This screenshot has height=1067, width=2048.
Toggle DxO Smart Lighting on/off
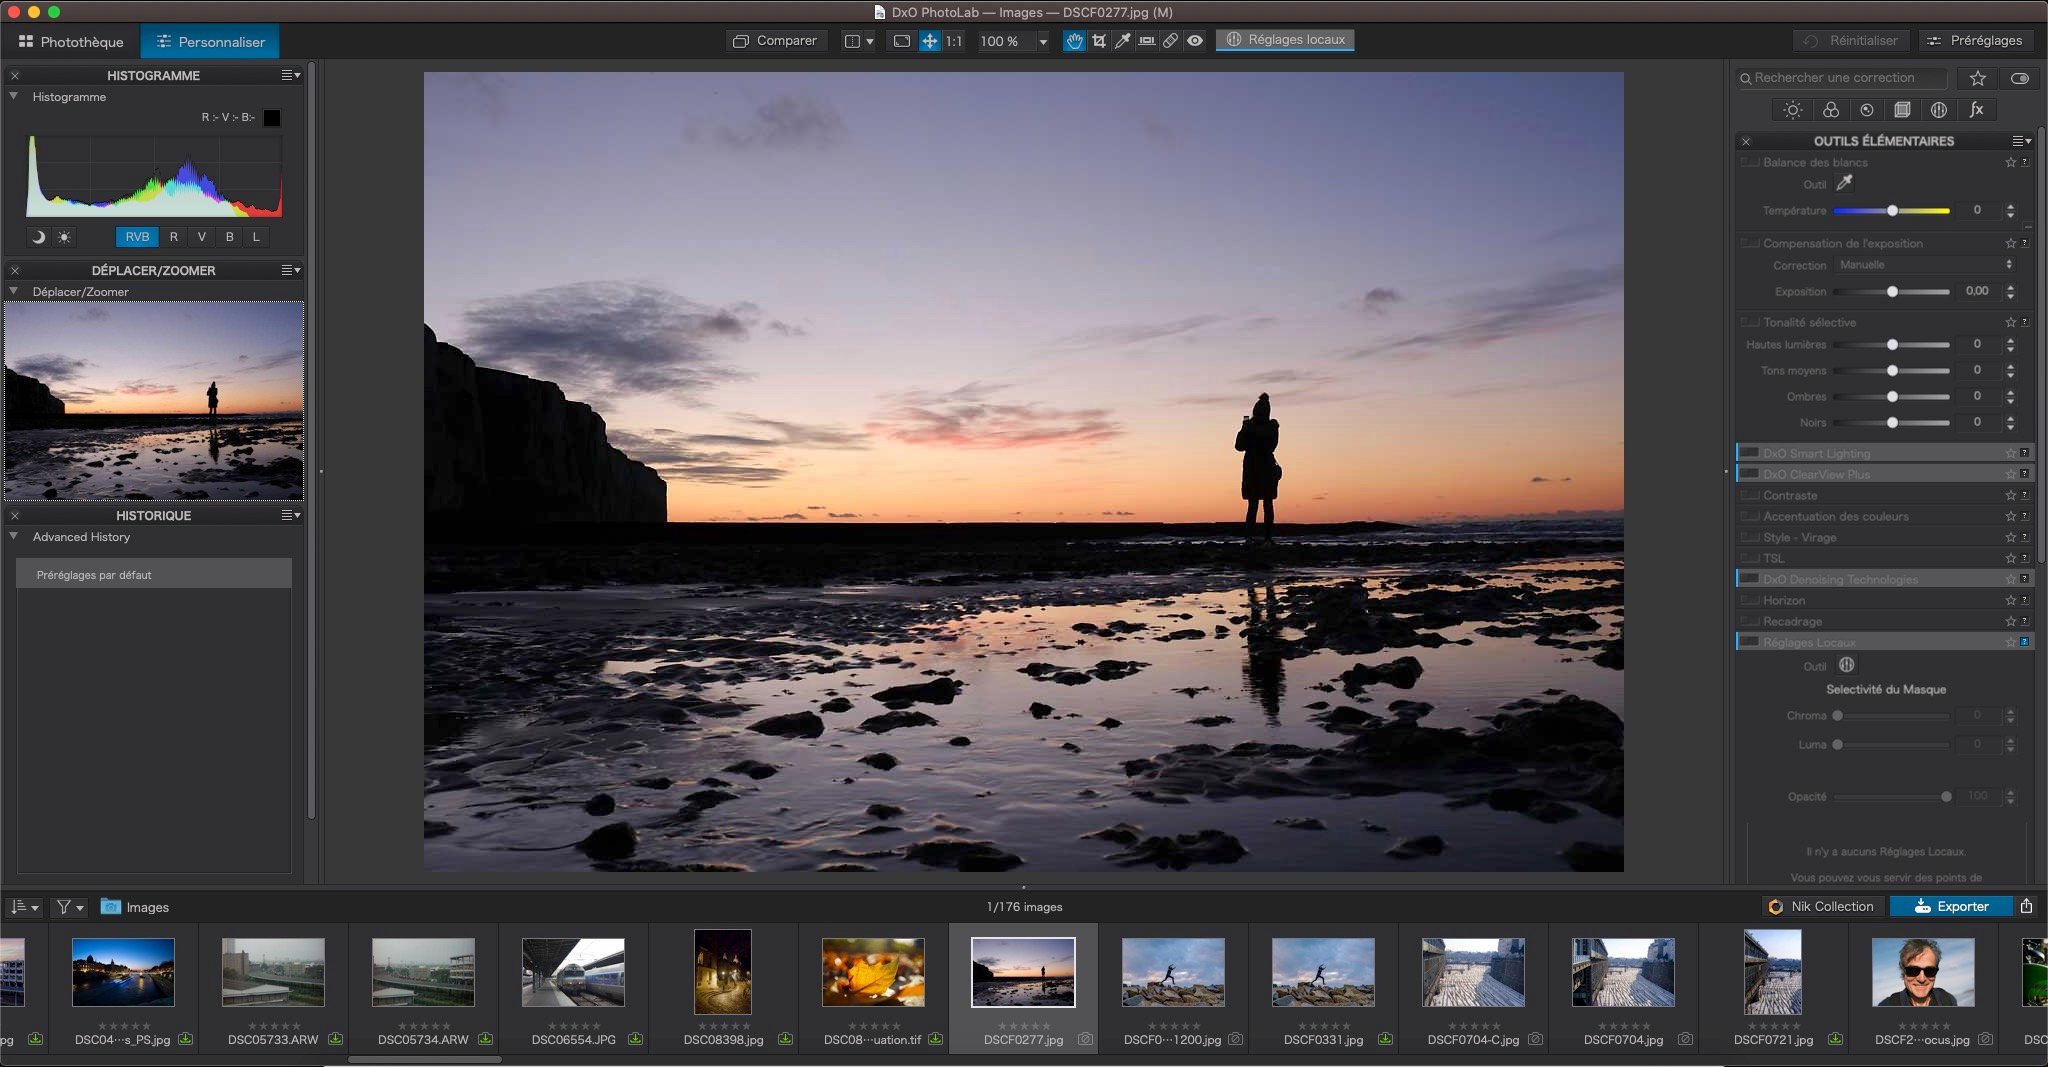click(1750, 453)
